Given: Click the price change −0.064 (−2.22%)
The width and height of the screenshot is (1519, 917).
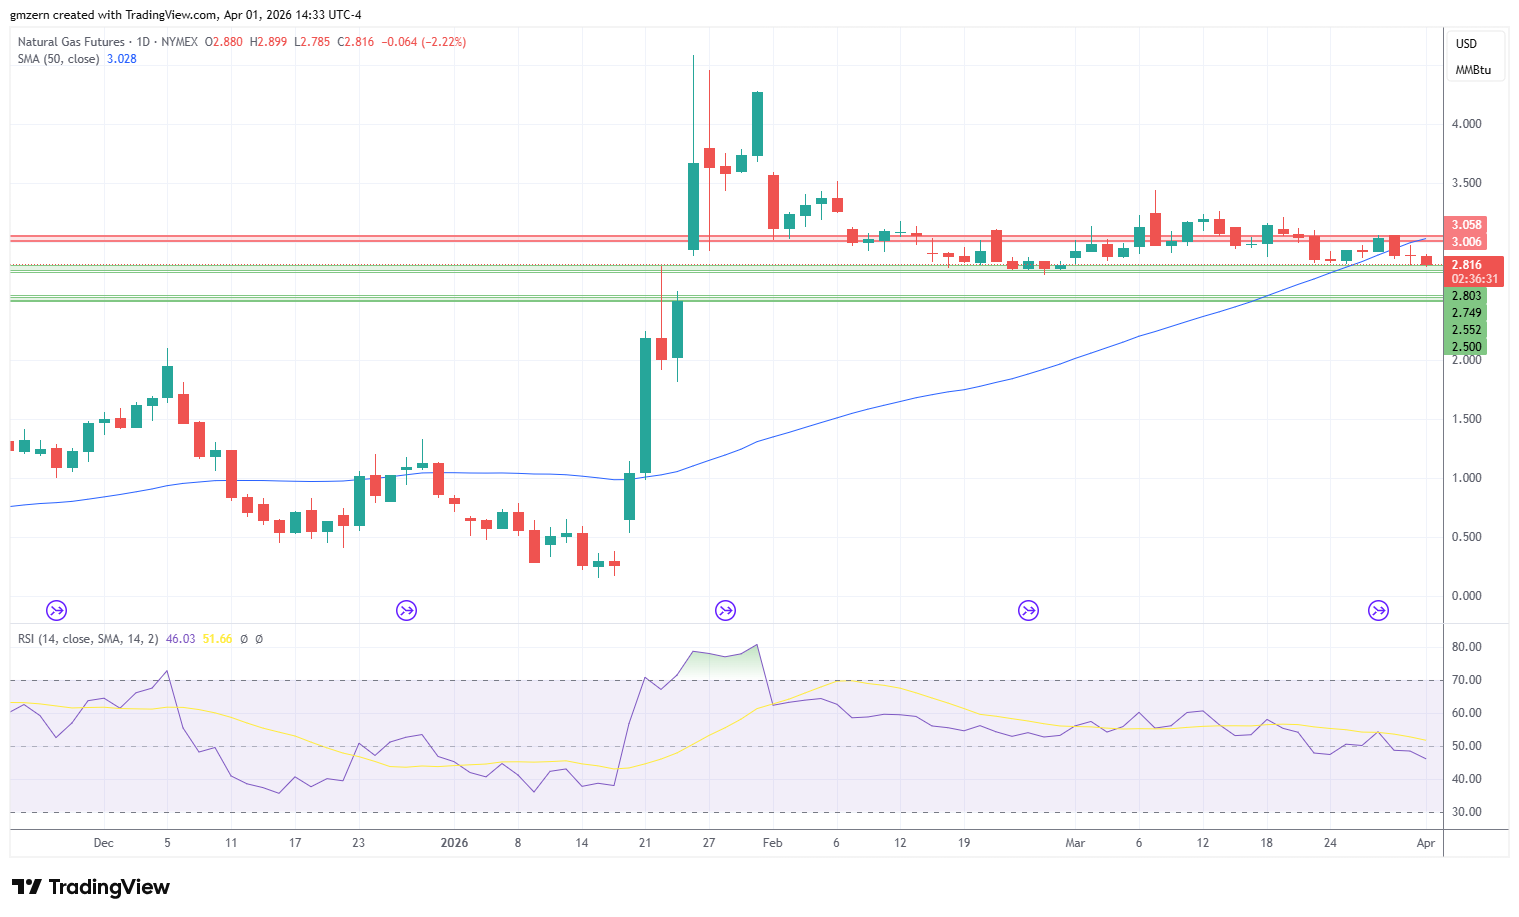Looking at the screenshot, I should tap(424, 42).
